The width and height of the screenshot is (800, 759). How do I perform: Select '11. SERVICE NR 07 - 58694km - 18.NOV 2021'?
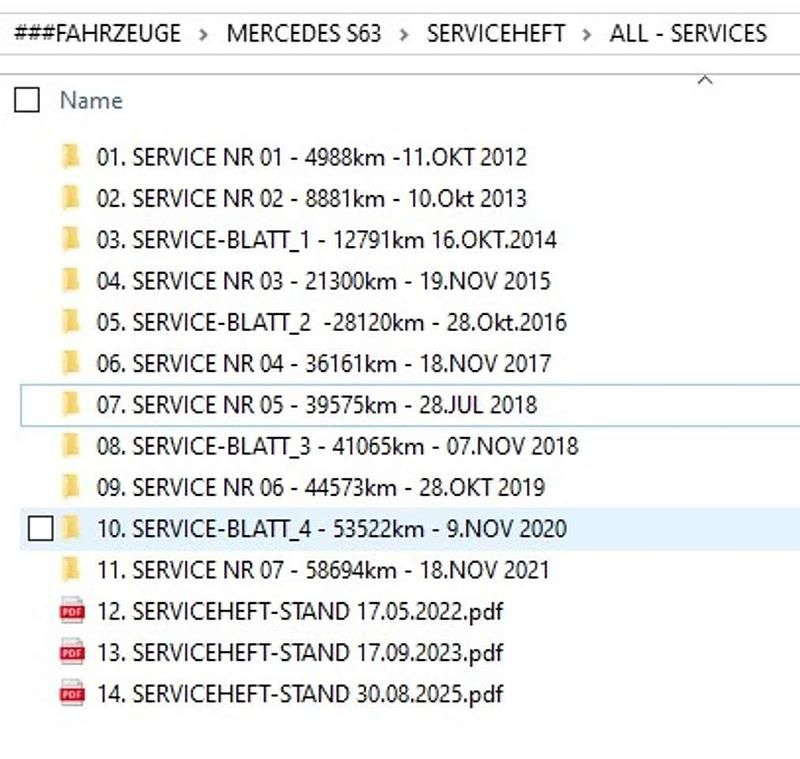pyautogui.click(x=323, y=570)
